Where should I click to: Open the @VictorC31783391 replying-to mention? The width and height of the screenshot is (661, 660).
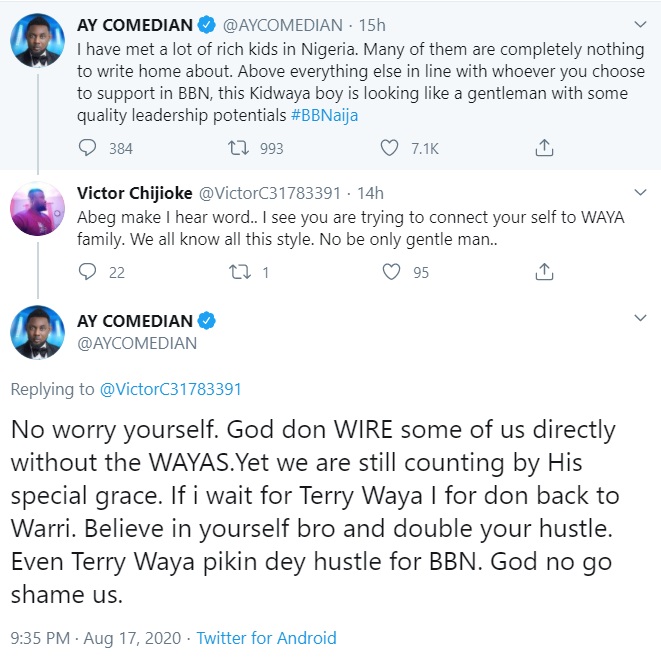(170, 389)
